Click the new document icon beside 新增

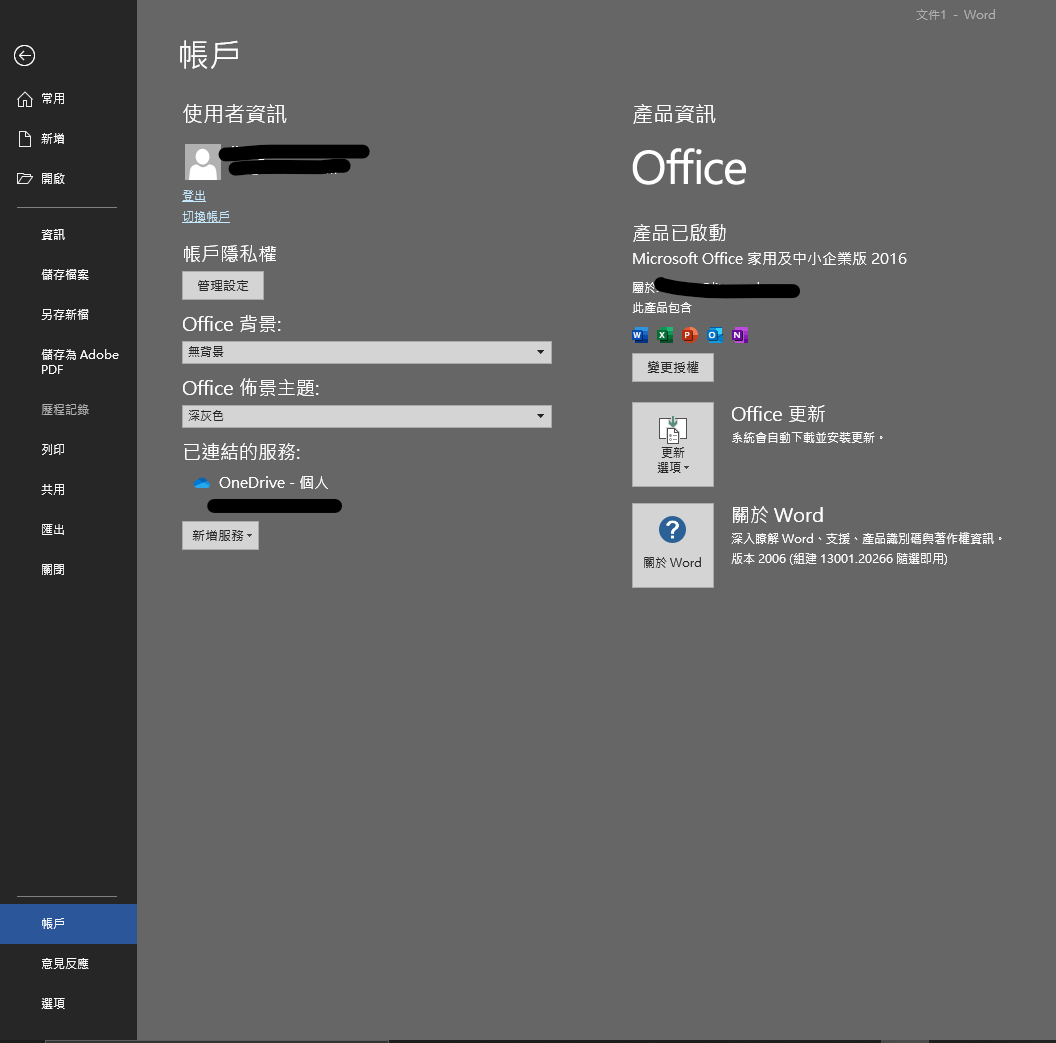point(25,139)
